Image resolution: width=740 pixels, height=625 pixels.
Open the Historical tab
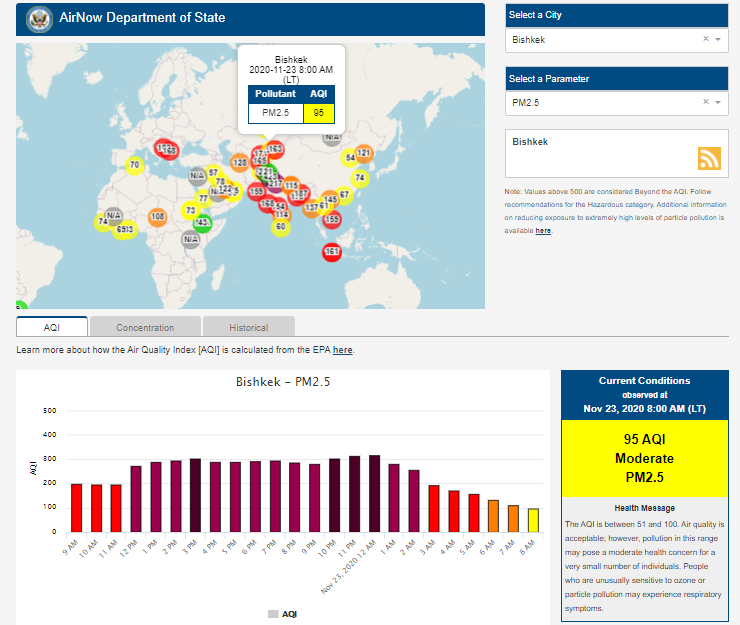point(248,327)
